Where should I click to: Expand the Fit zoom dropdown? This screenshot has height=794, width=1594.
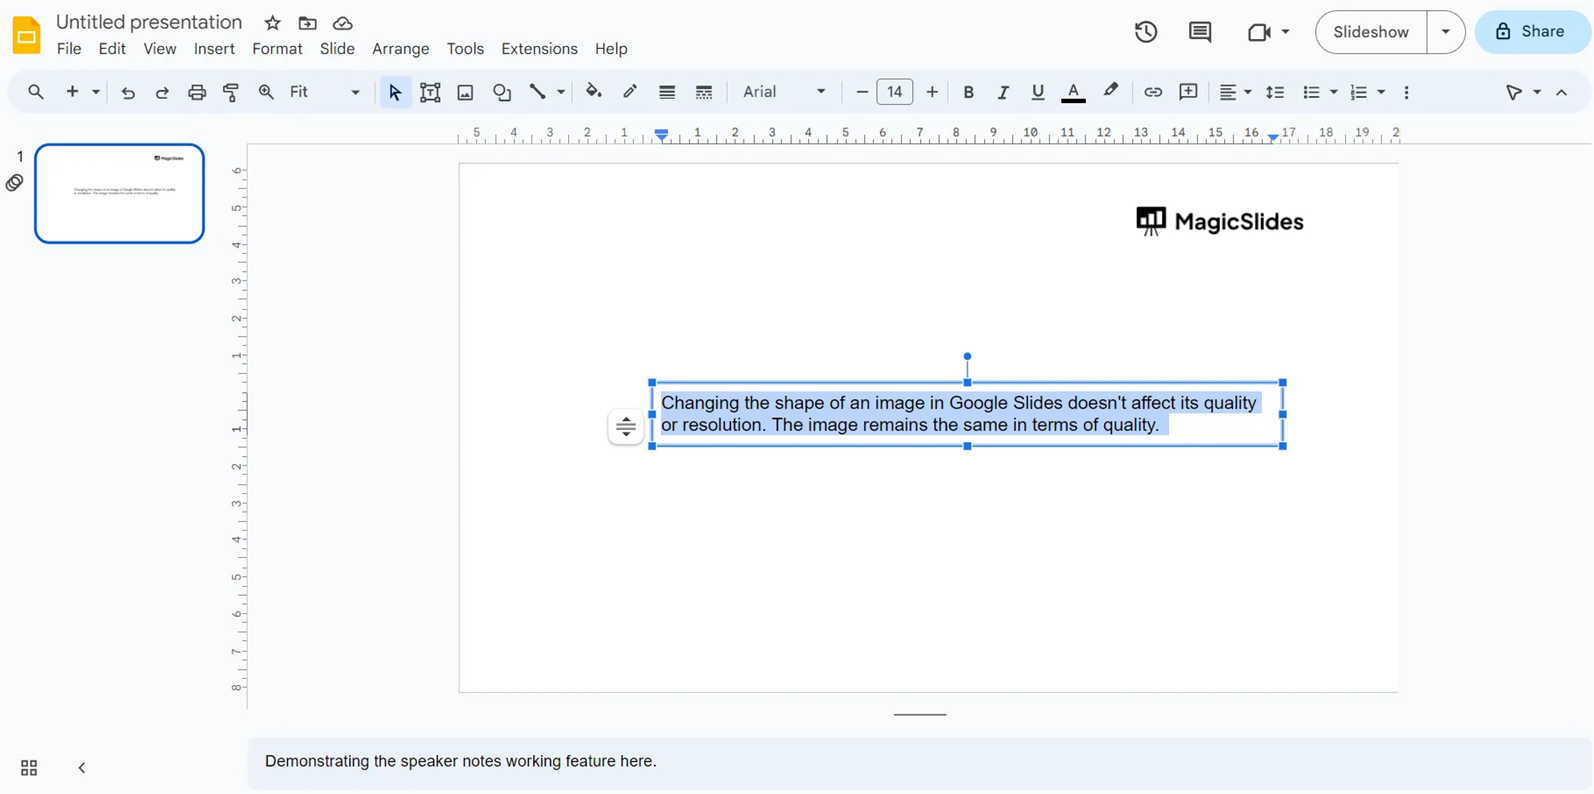(x=324, y=92)
